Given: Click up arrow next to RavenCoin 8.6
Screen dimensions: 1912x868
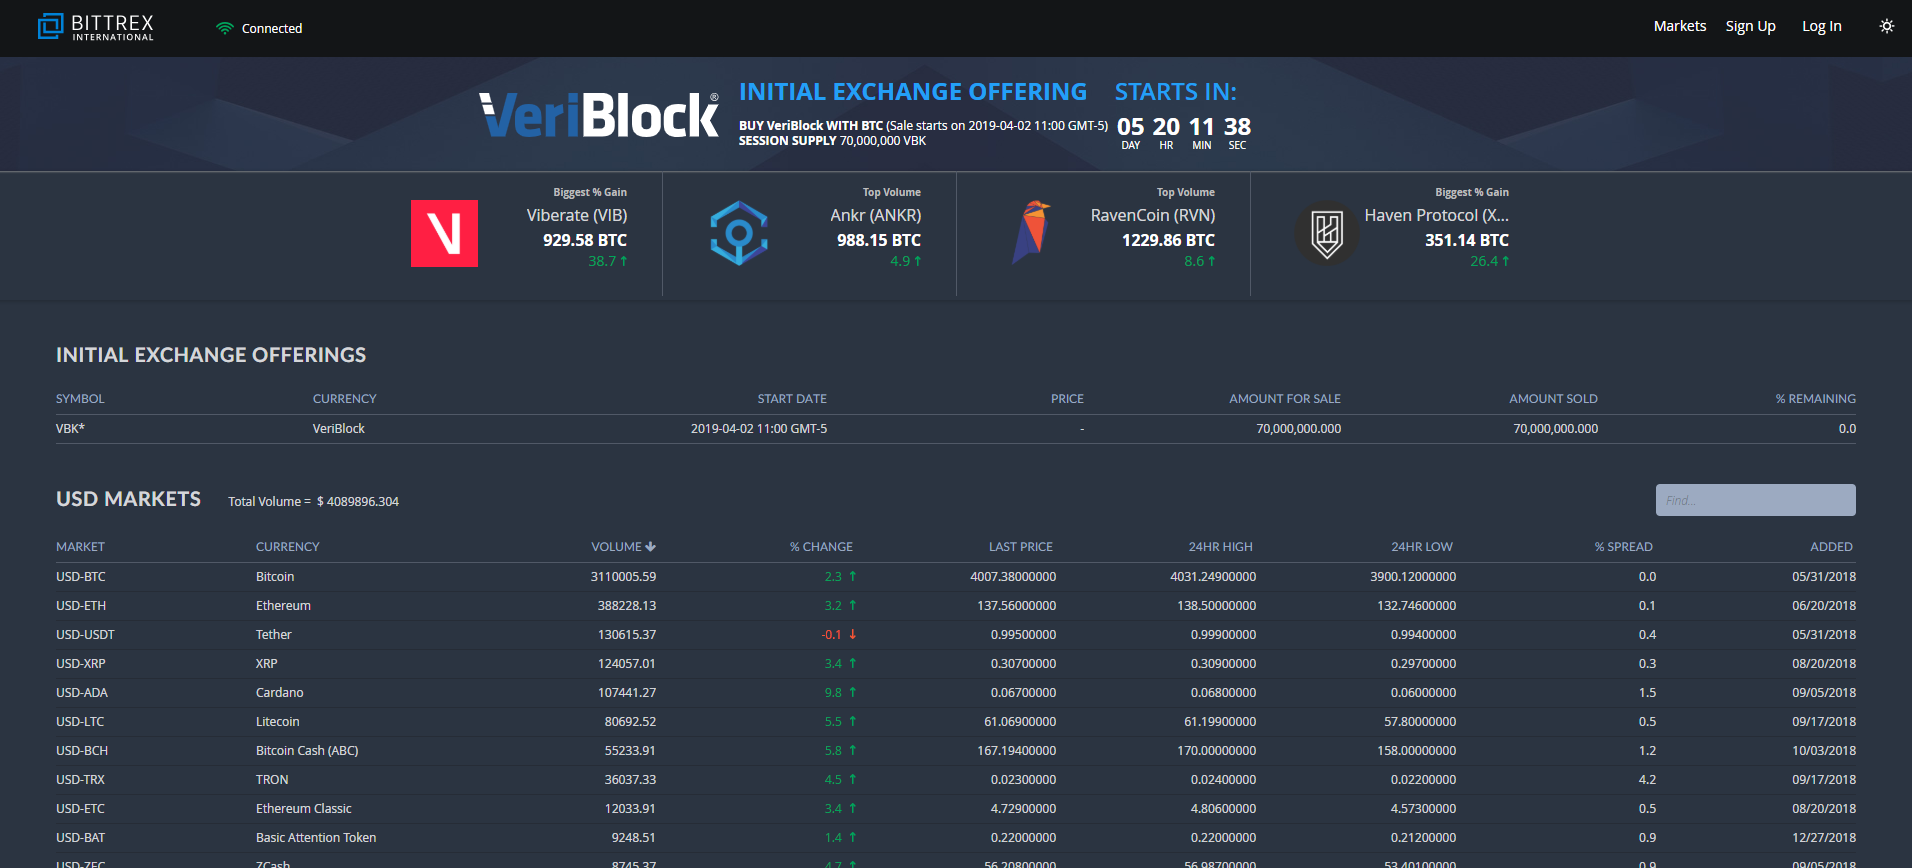Looking at the screenshot, I should [1211, 261].
